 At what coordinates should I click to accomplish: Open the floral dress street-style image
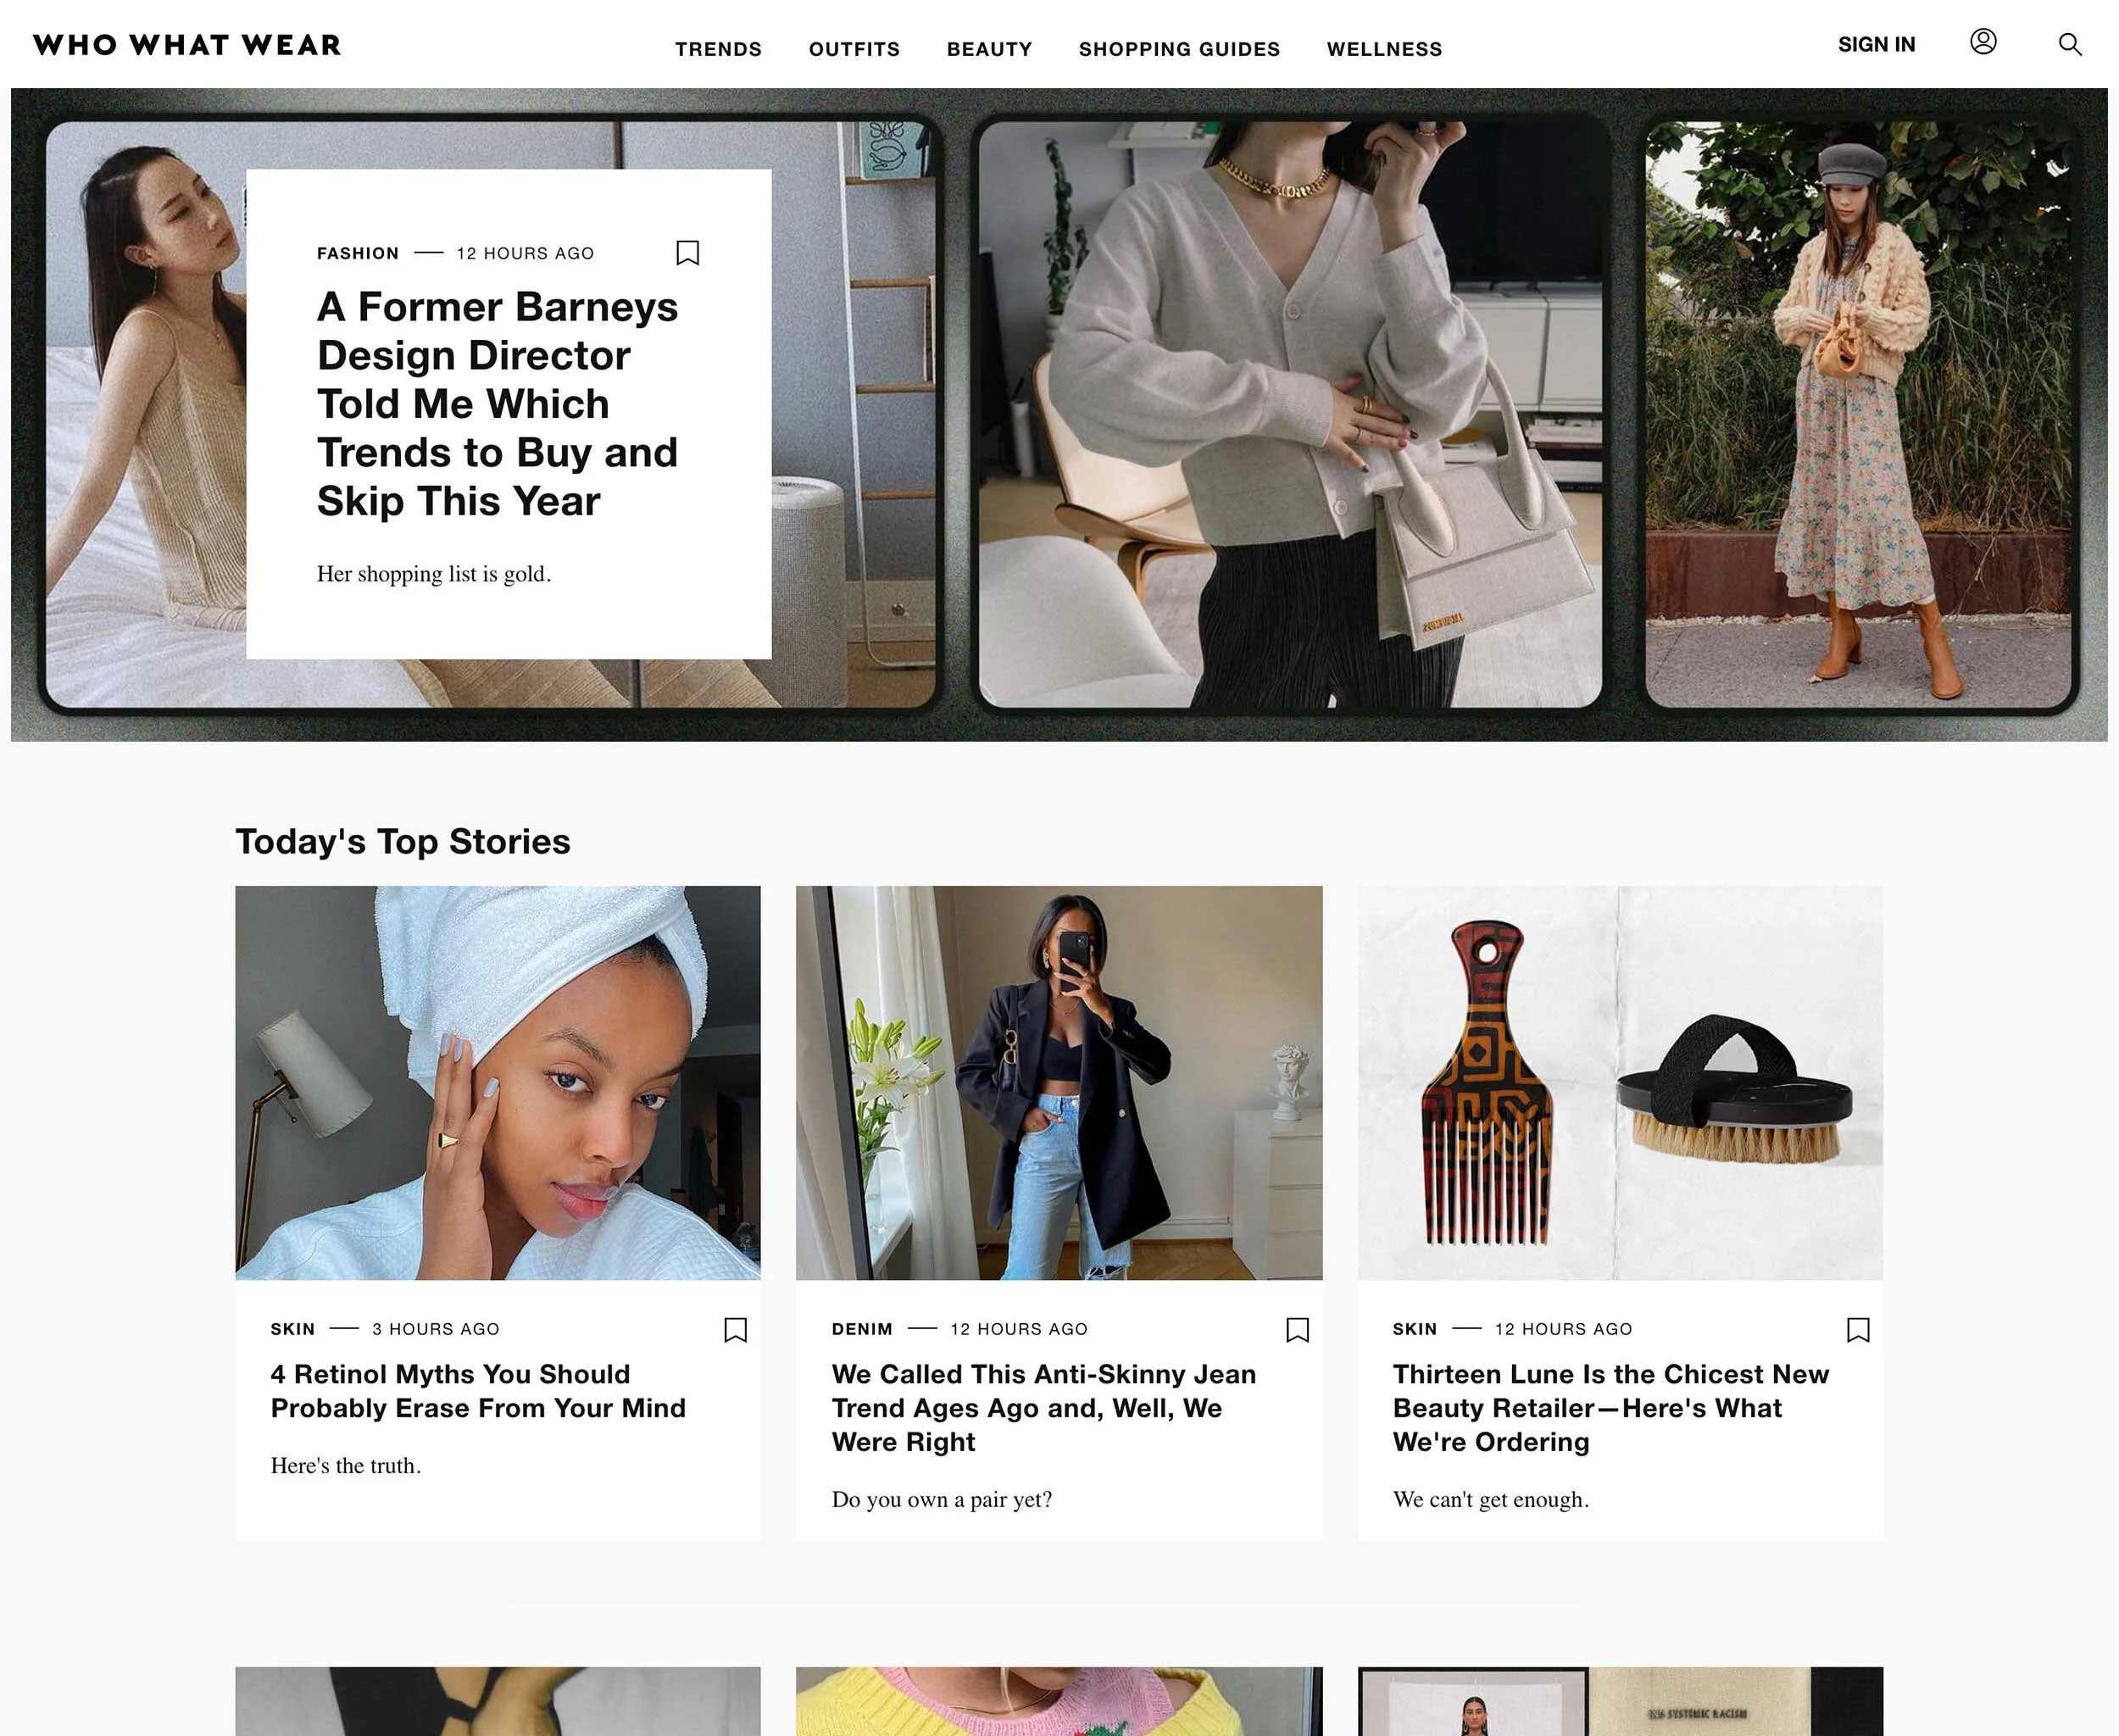1858,414
